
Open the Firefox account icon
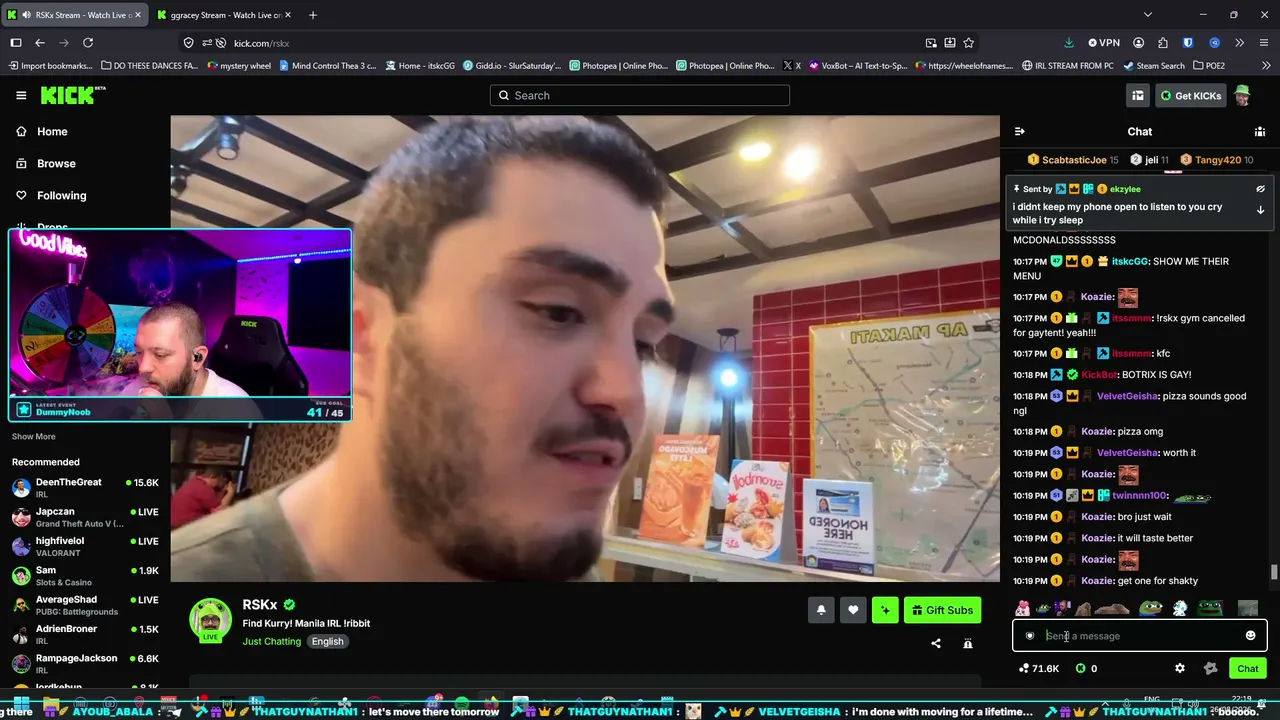tap(1139, 43)
